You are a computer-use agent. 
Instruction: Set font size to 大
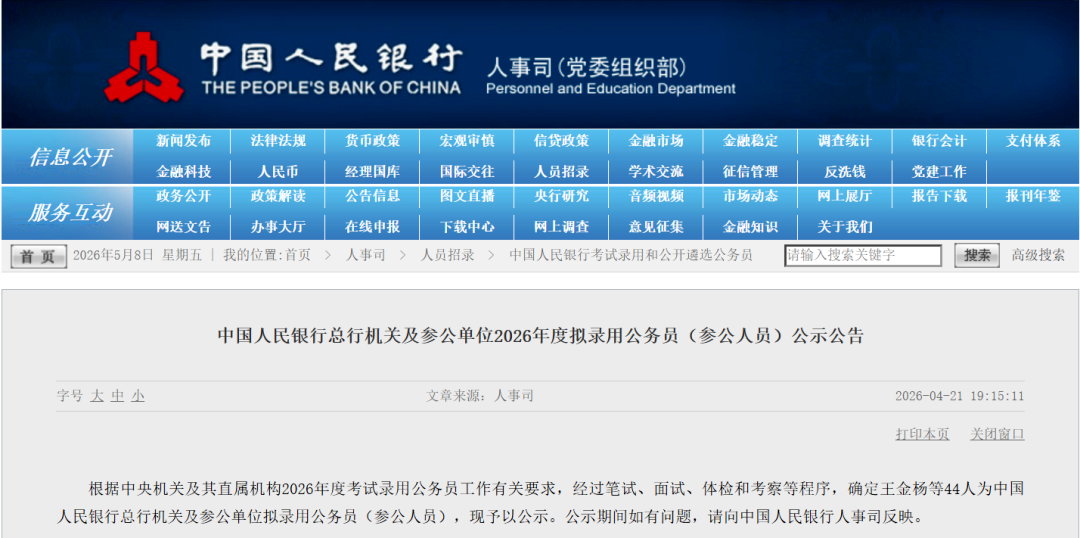tap(97, 396)
